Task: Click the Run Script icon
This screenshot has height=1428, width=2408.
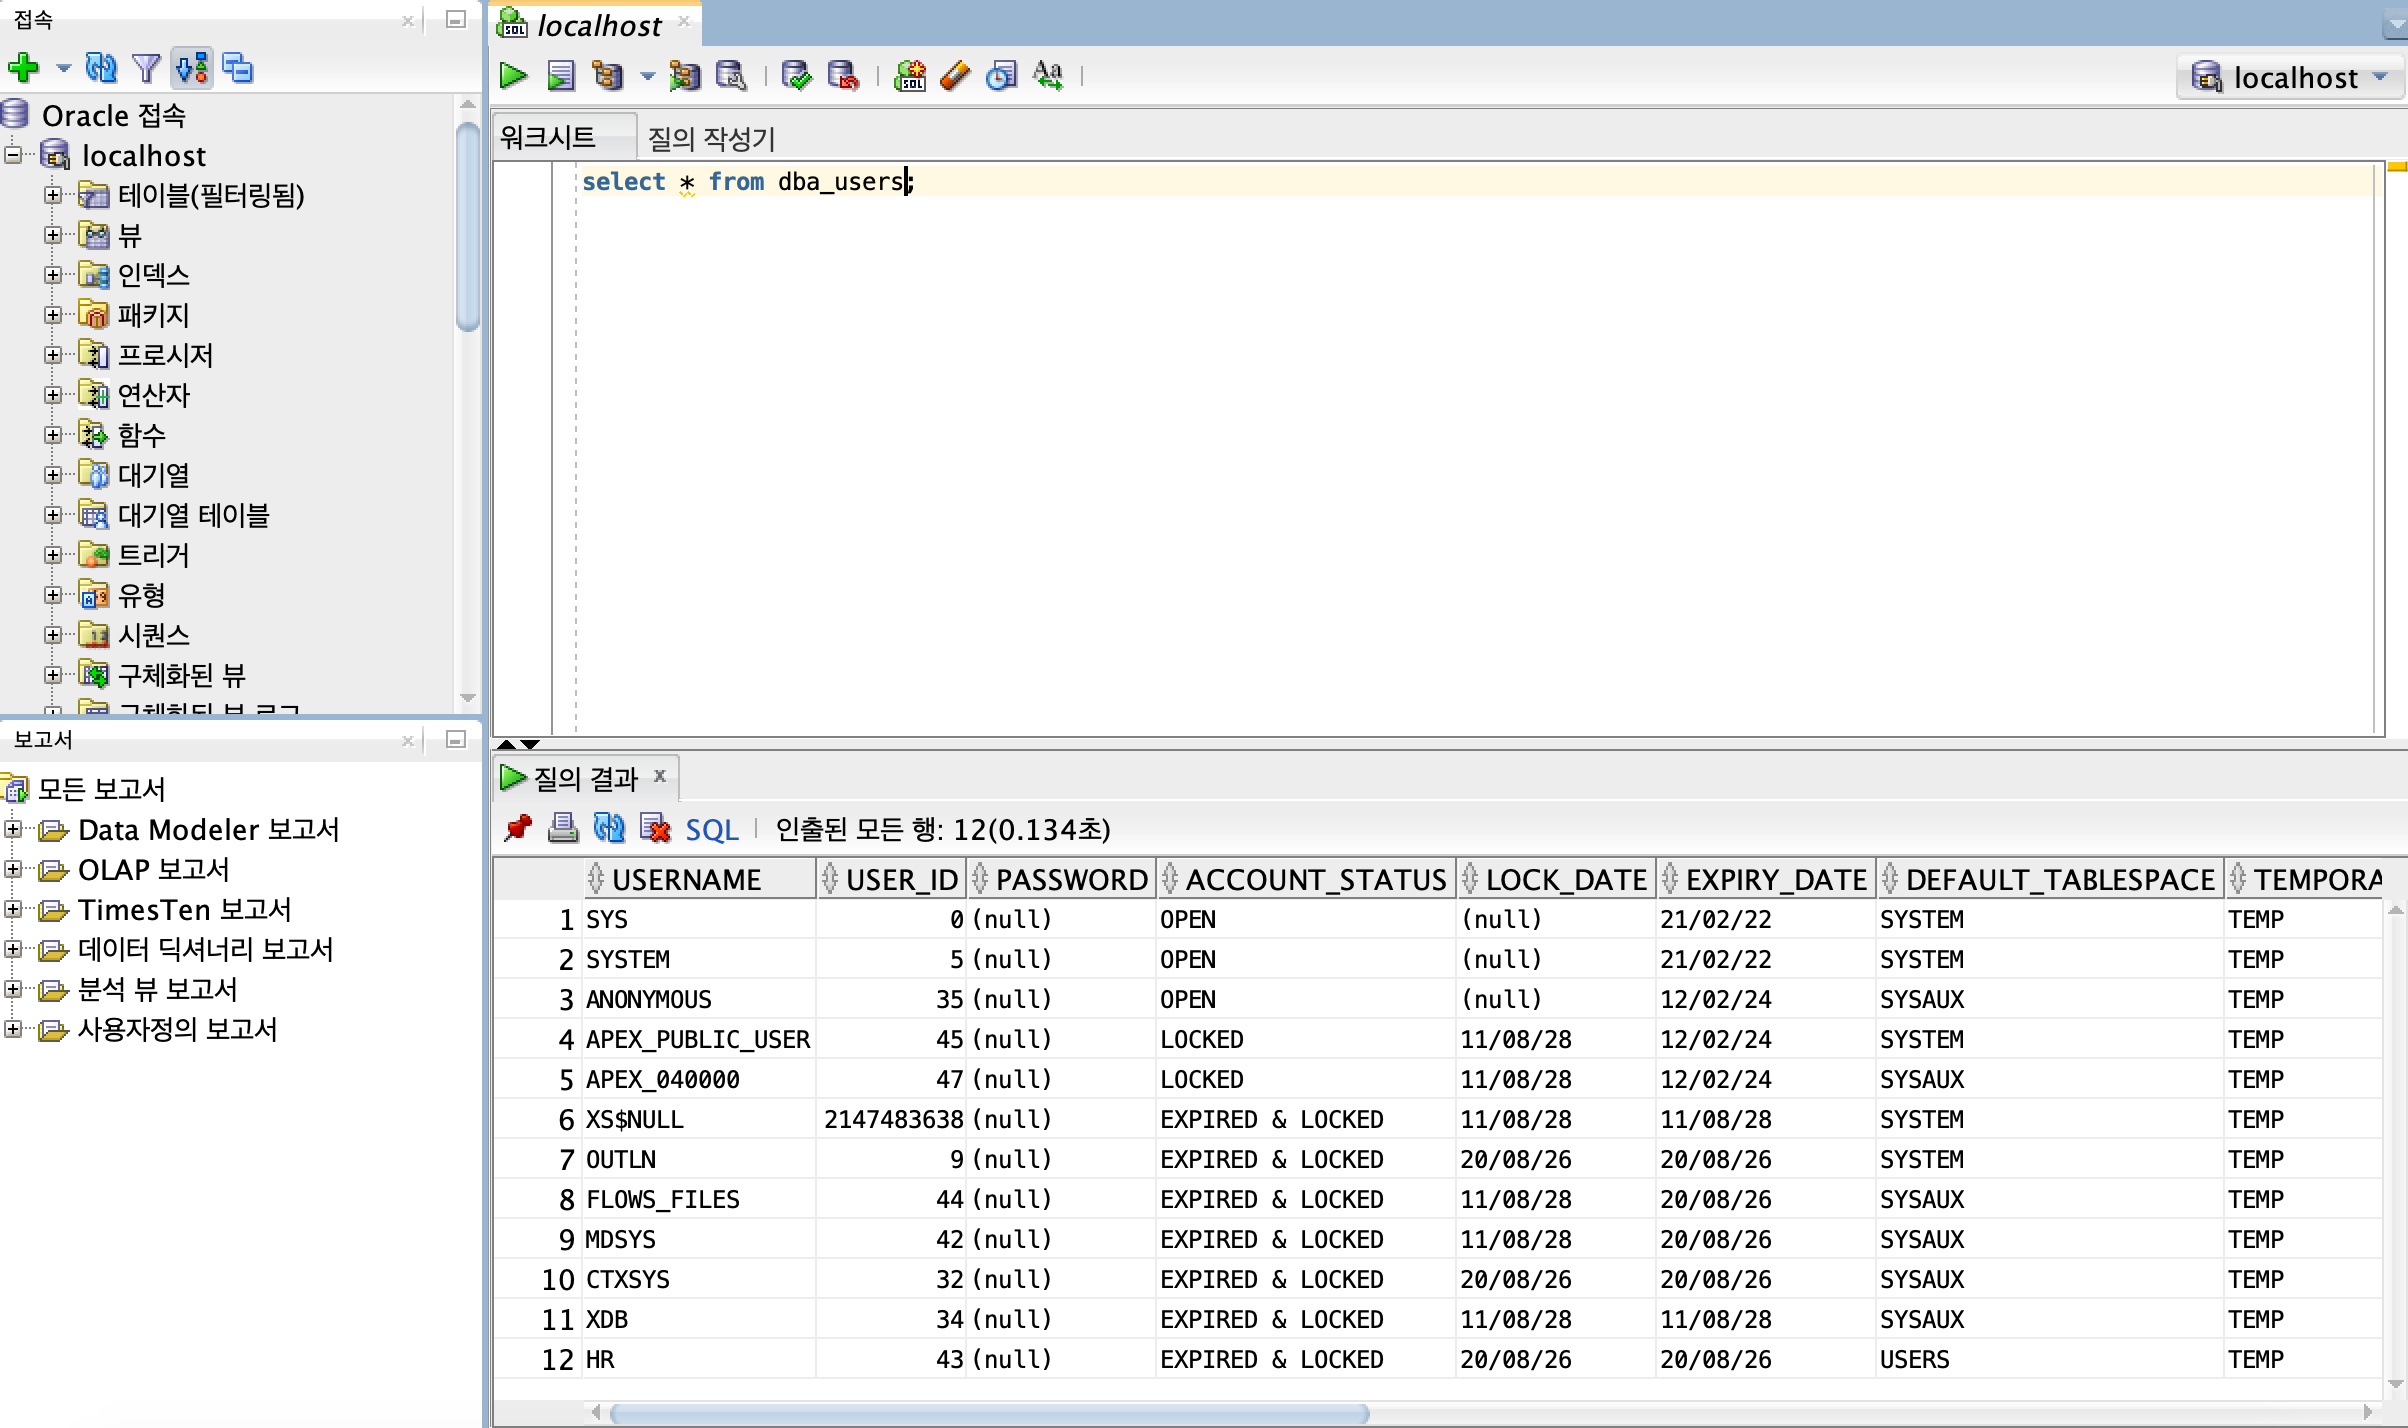Action: (561, 76)
